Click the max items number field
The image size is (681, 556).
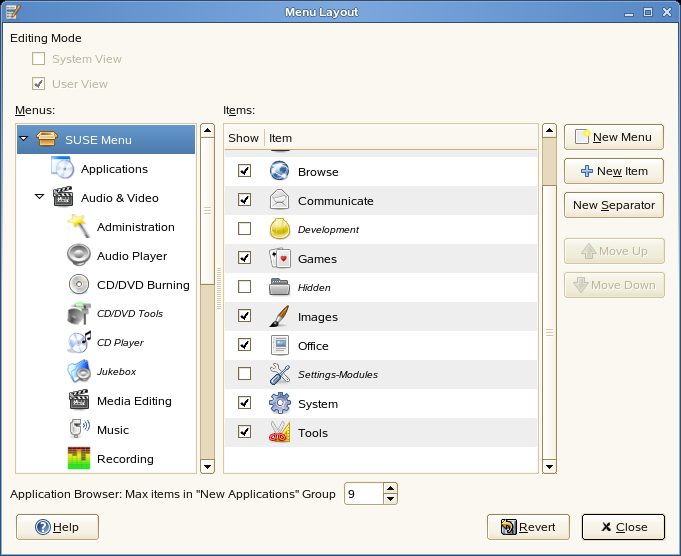[362, 494]
